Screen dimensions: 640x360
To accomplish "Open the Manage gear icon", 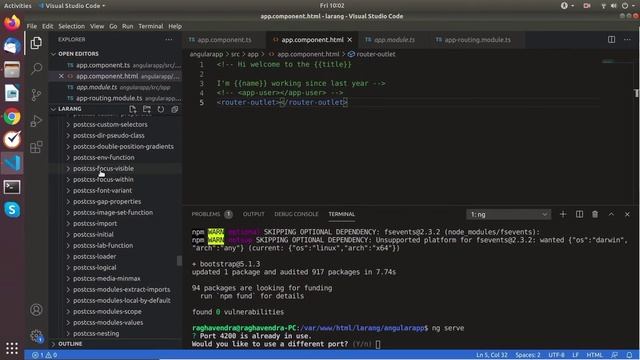I will pos(36,336).
